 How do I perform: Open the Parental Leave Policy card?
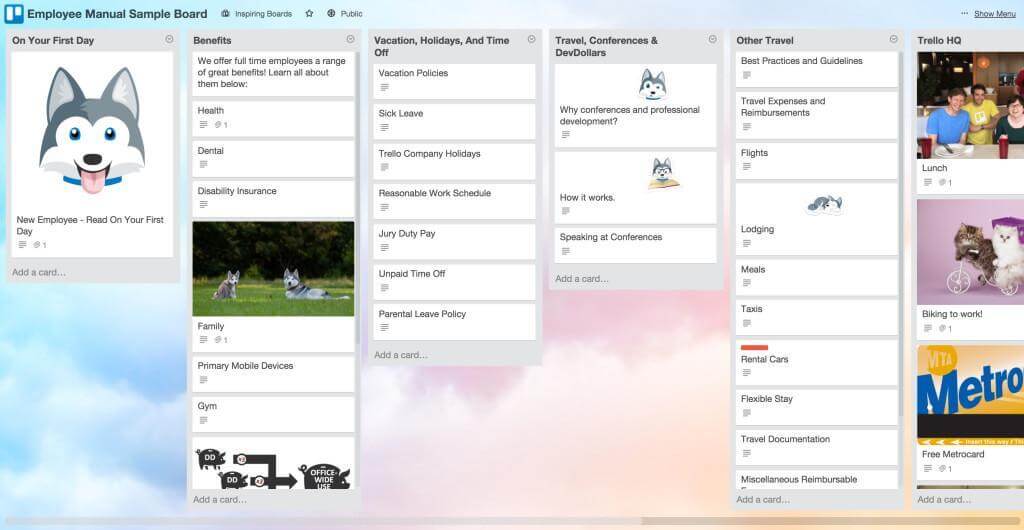tap(454, 322)
